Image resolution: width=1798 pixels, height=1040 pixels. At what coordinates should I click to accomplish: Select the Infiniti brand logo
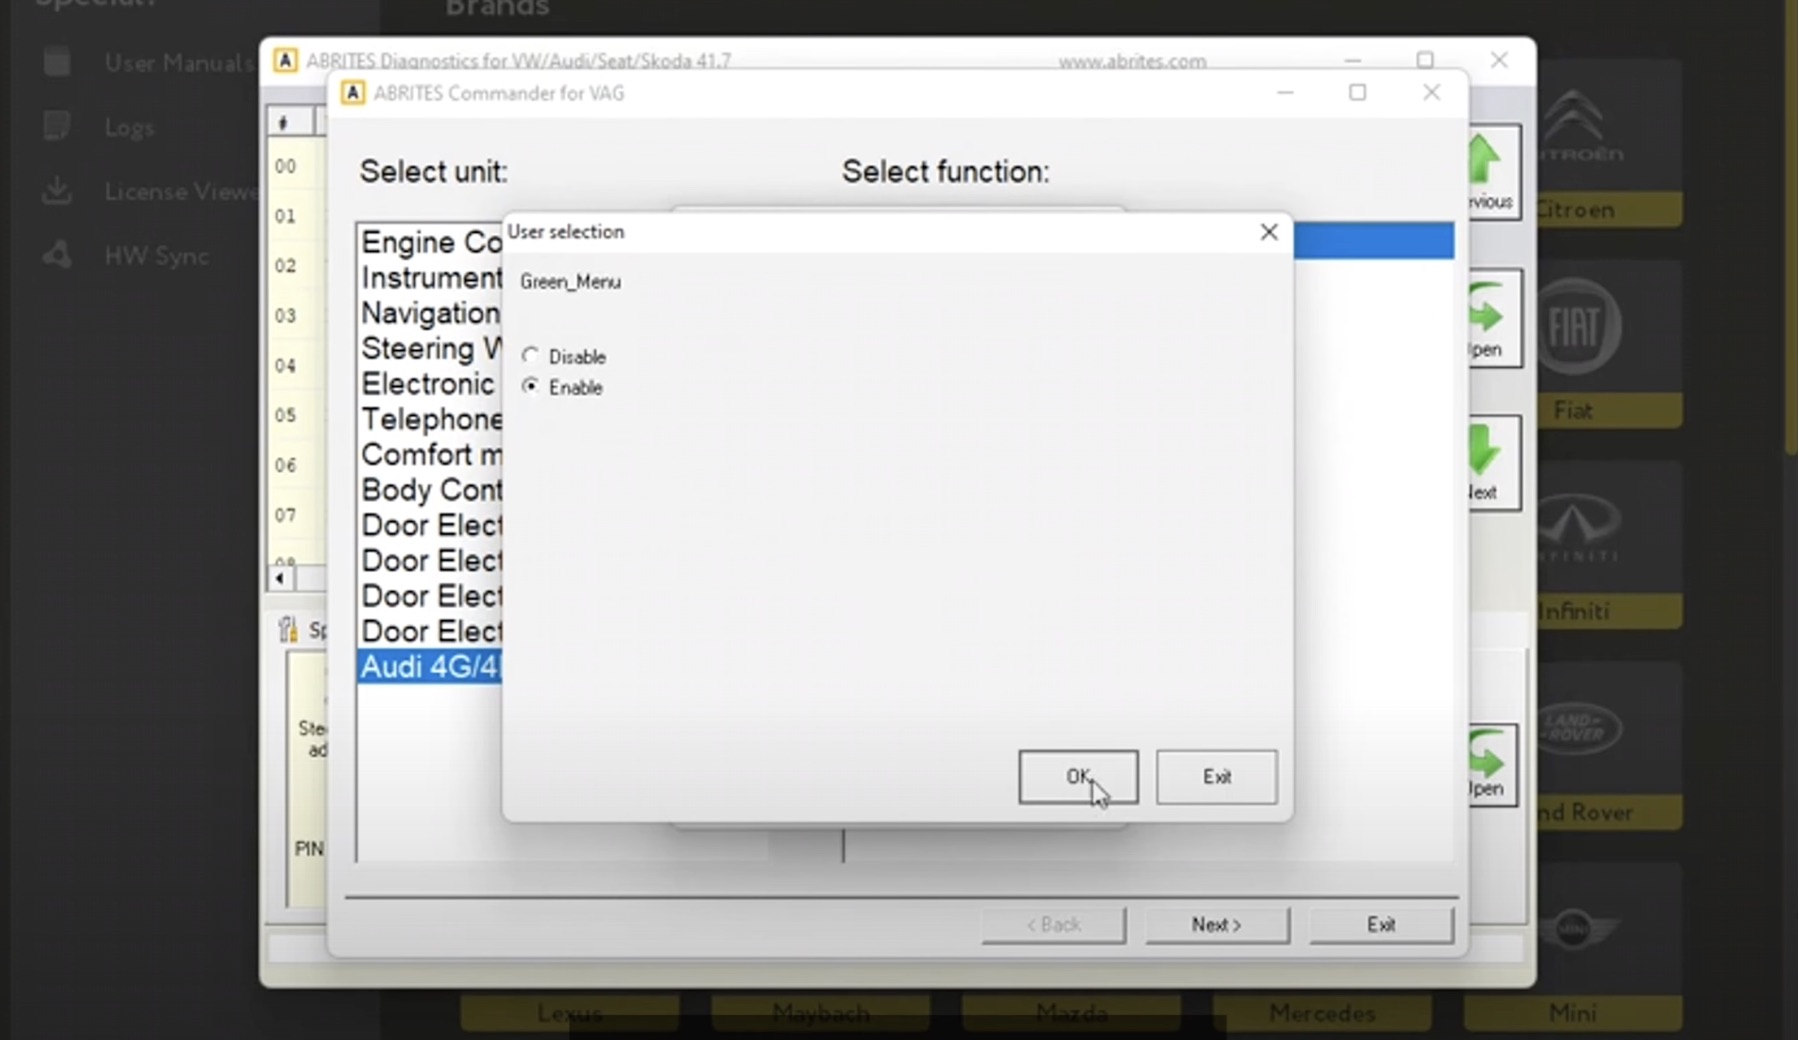click(1578, 528)
